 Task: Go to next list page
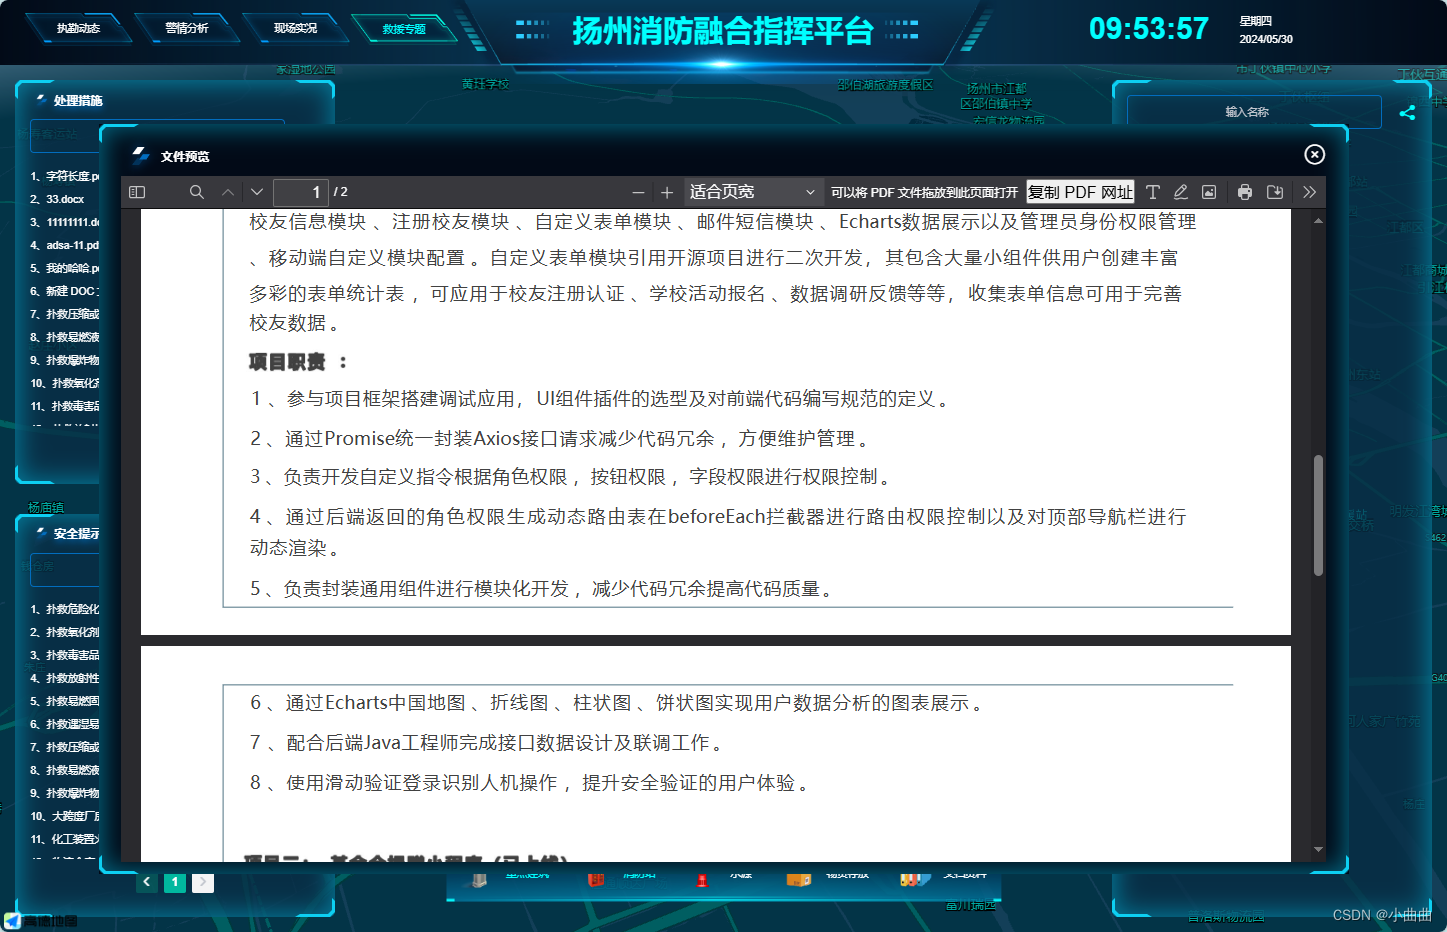tap(203, 882)
